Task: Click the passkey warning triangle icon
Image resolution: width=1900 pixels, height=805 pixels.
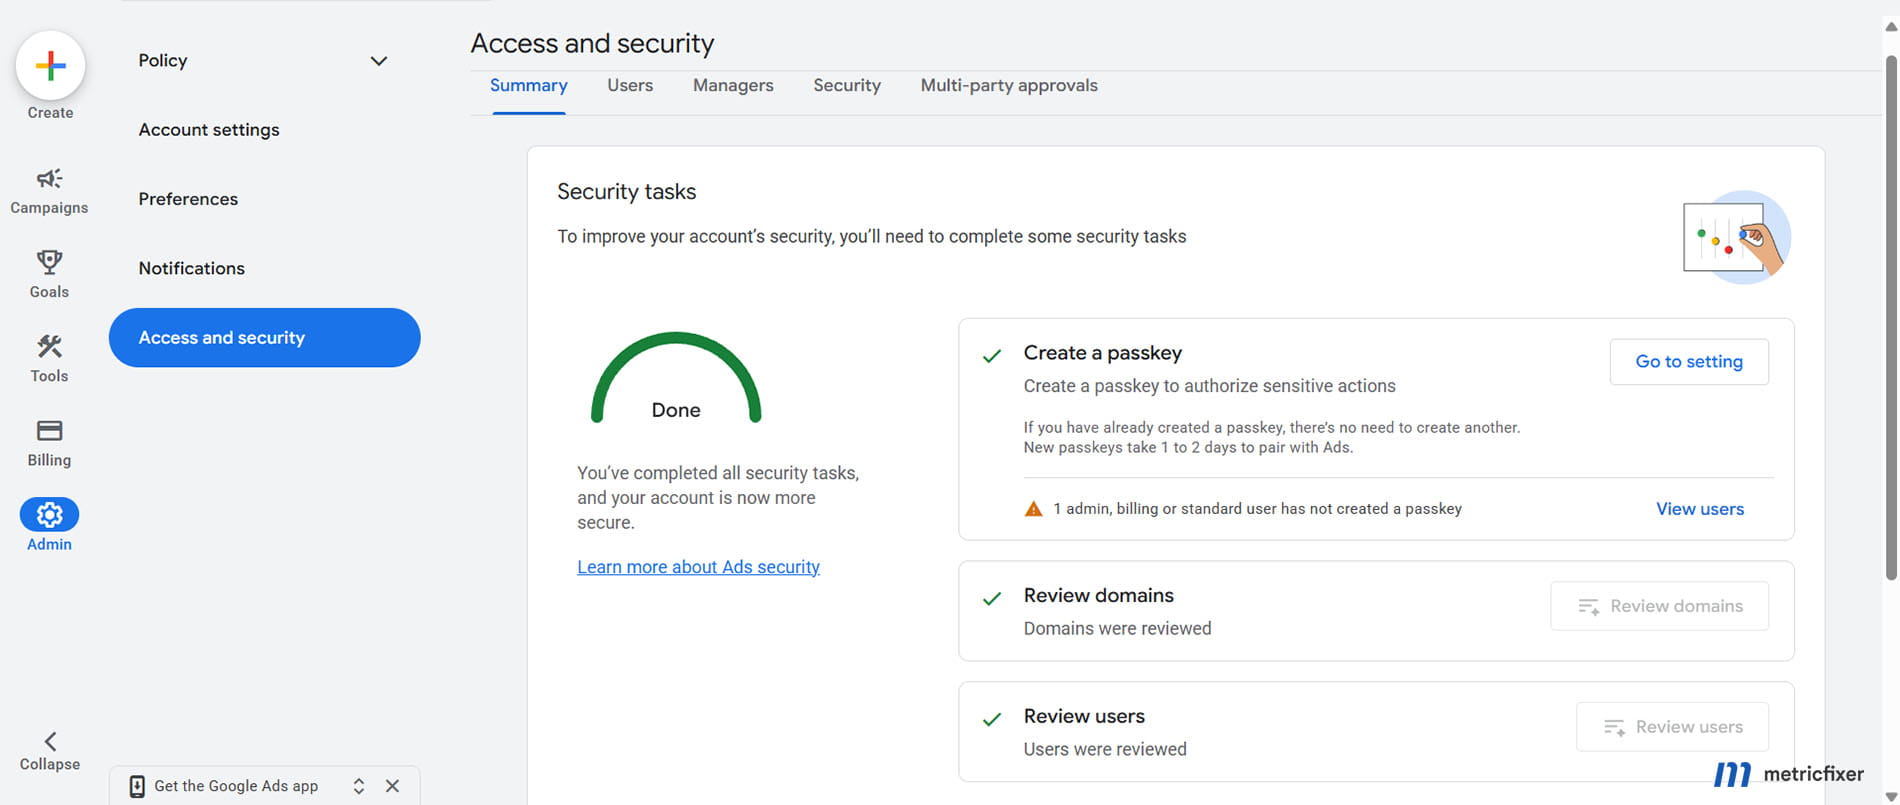Action: (x=1034, y=509)
